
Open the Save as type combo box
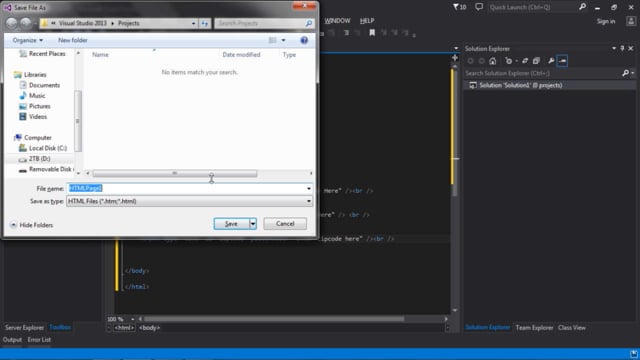pos(189,201)
